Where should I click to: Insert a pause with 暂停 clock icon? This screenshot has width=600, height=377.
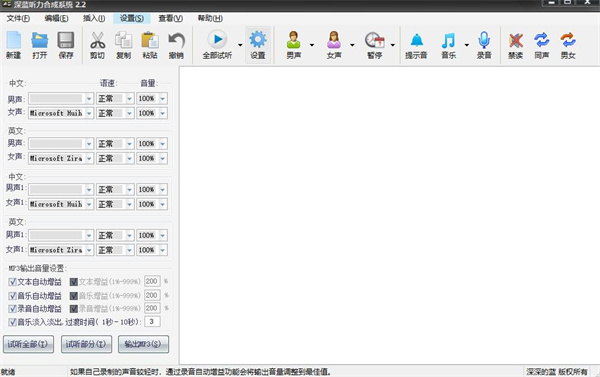pyautogui.click(x=375, y=45)
